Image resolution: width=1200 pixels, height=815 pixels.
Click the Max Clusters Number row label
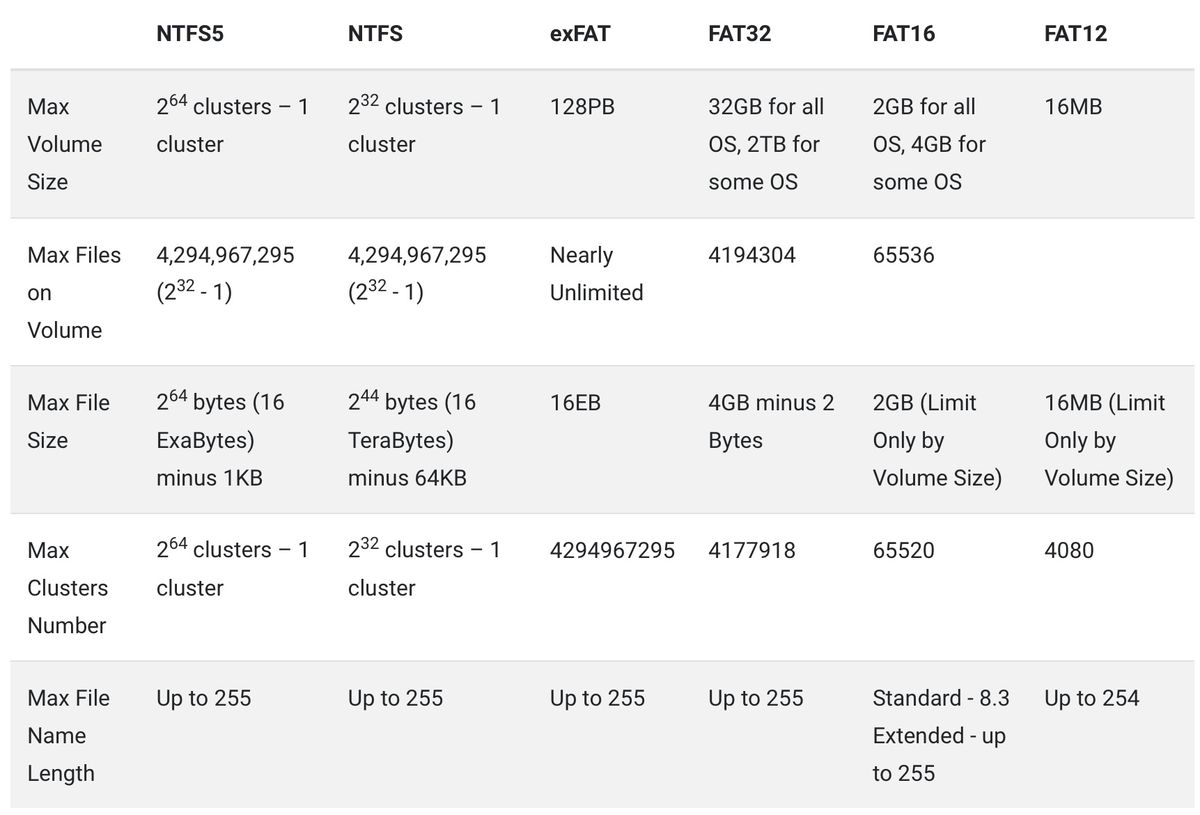point(67,587)
